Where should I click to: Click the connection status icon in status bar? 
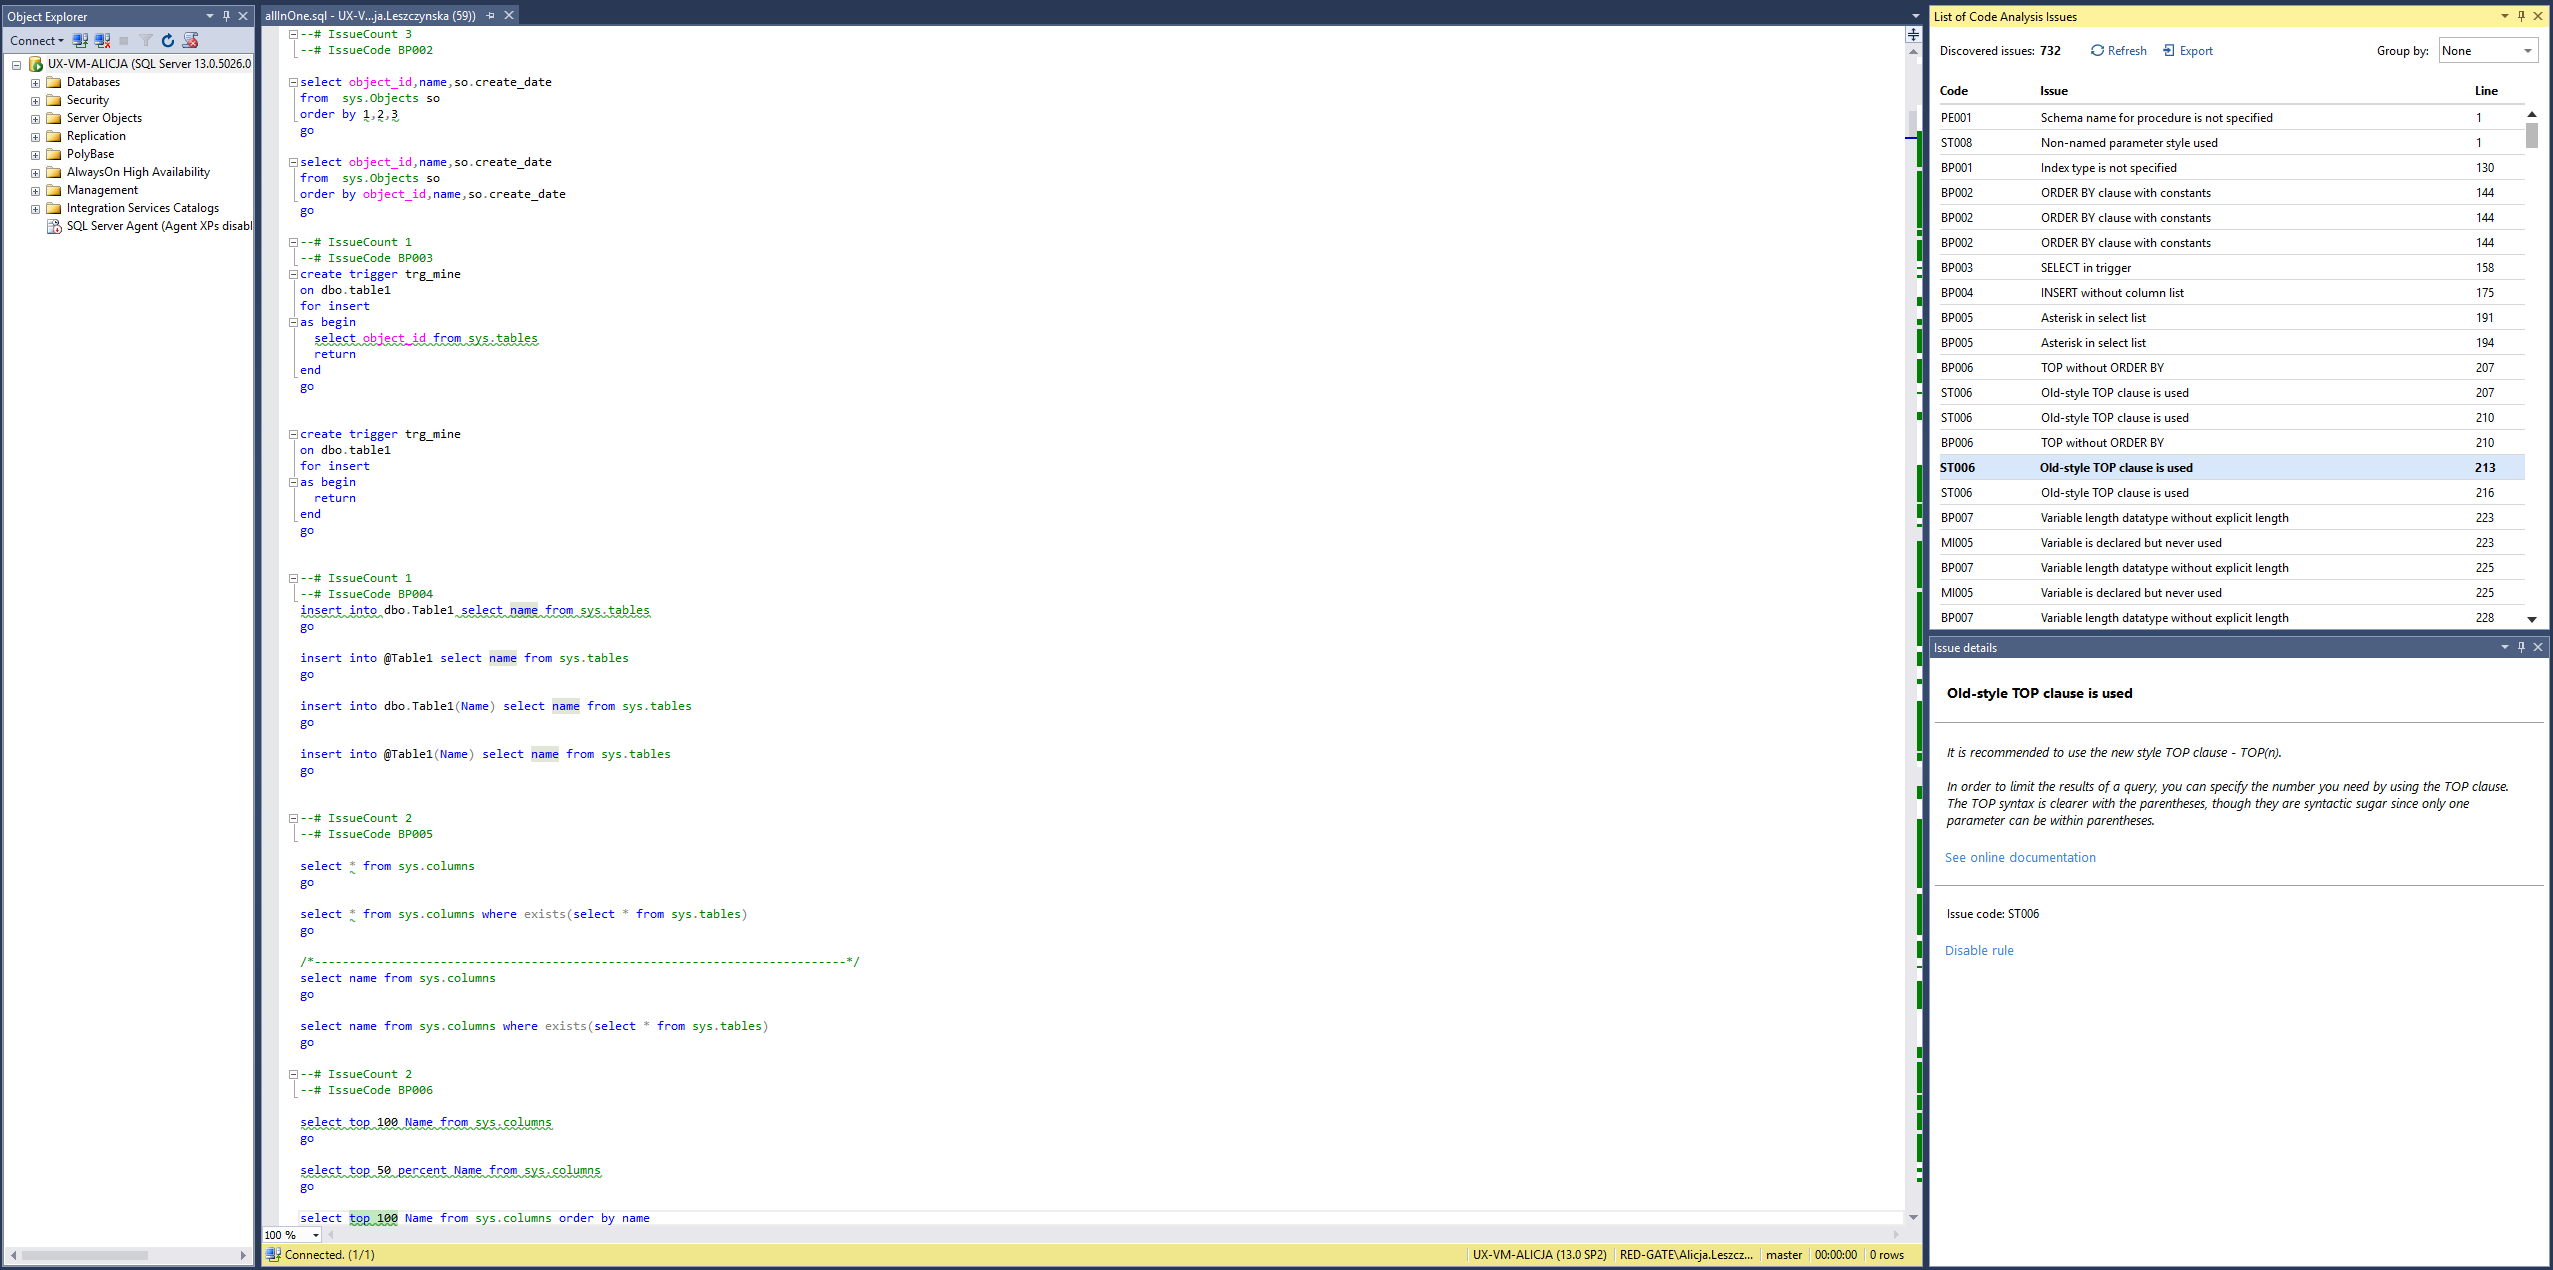point(273,1255)
